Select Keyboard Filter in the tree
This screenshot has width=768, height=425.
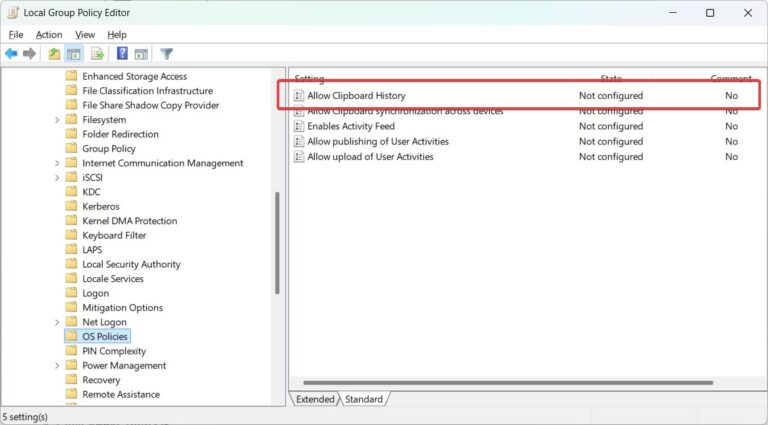pos(114,235)
